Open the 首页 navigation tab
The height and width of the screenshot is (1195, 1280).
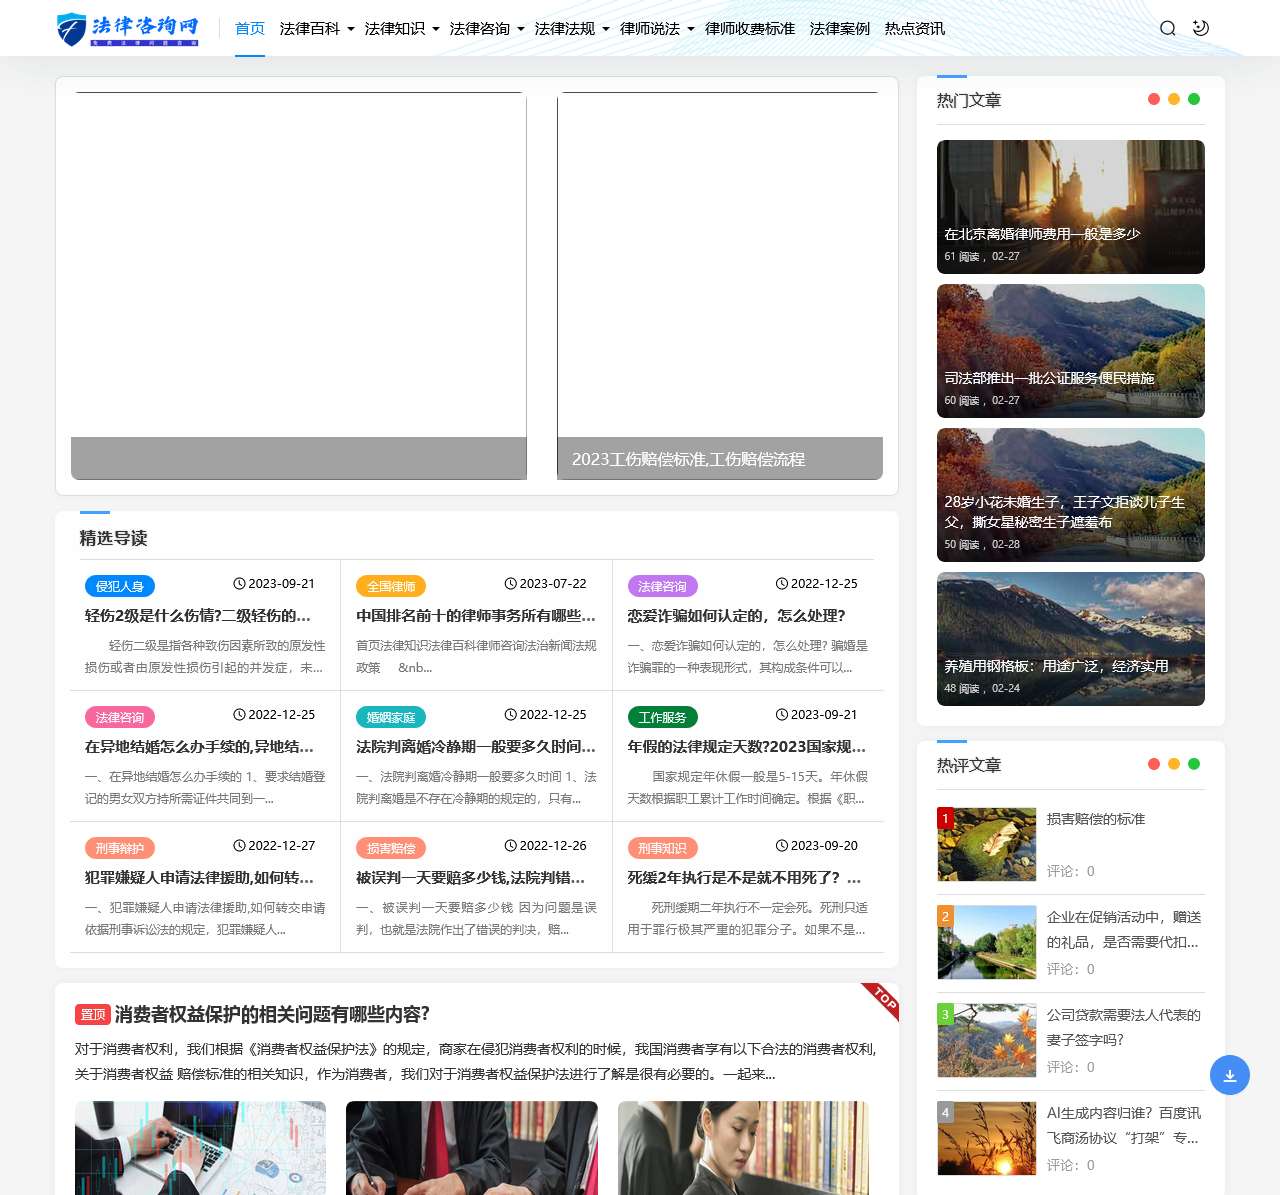click(x=250, y=29)
